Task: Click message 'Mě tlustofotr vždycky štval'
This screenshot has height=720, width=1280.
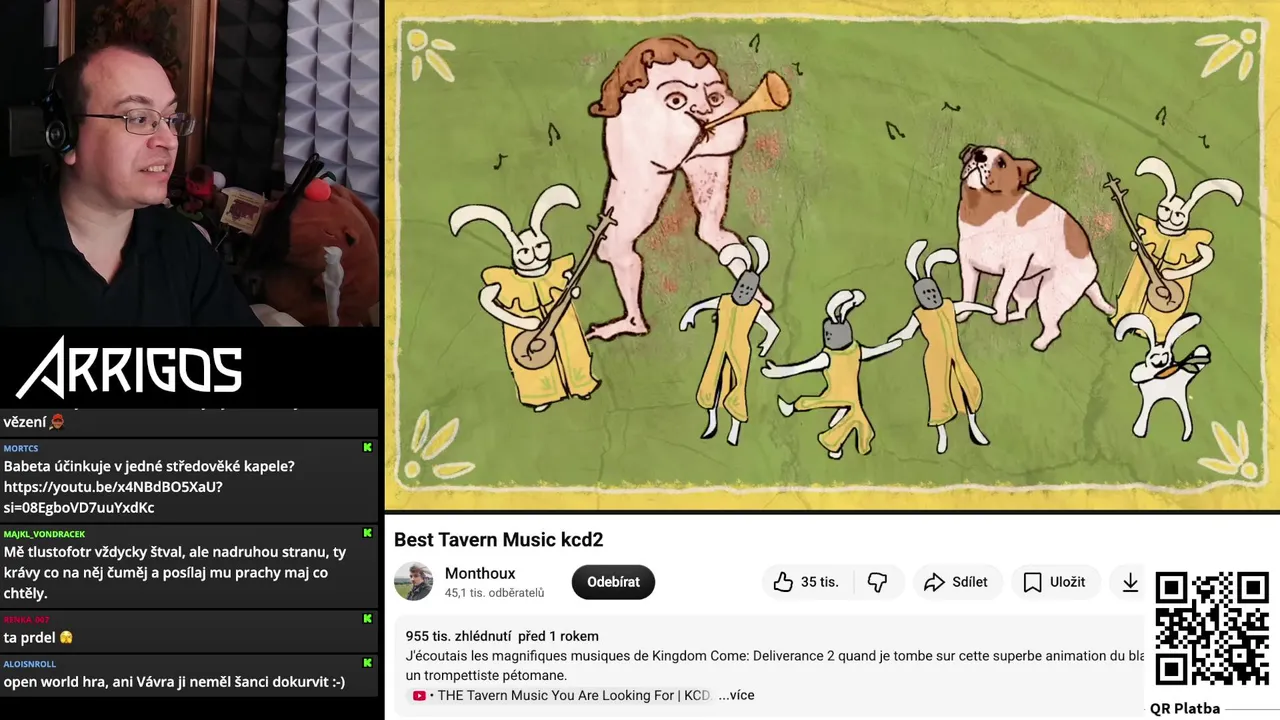Action: point(175,572)
